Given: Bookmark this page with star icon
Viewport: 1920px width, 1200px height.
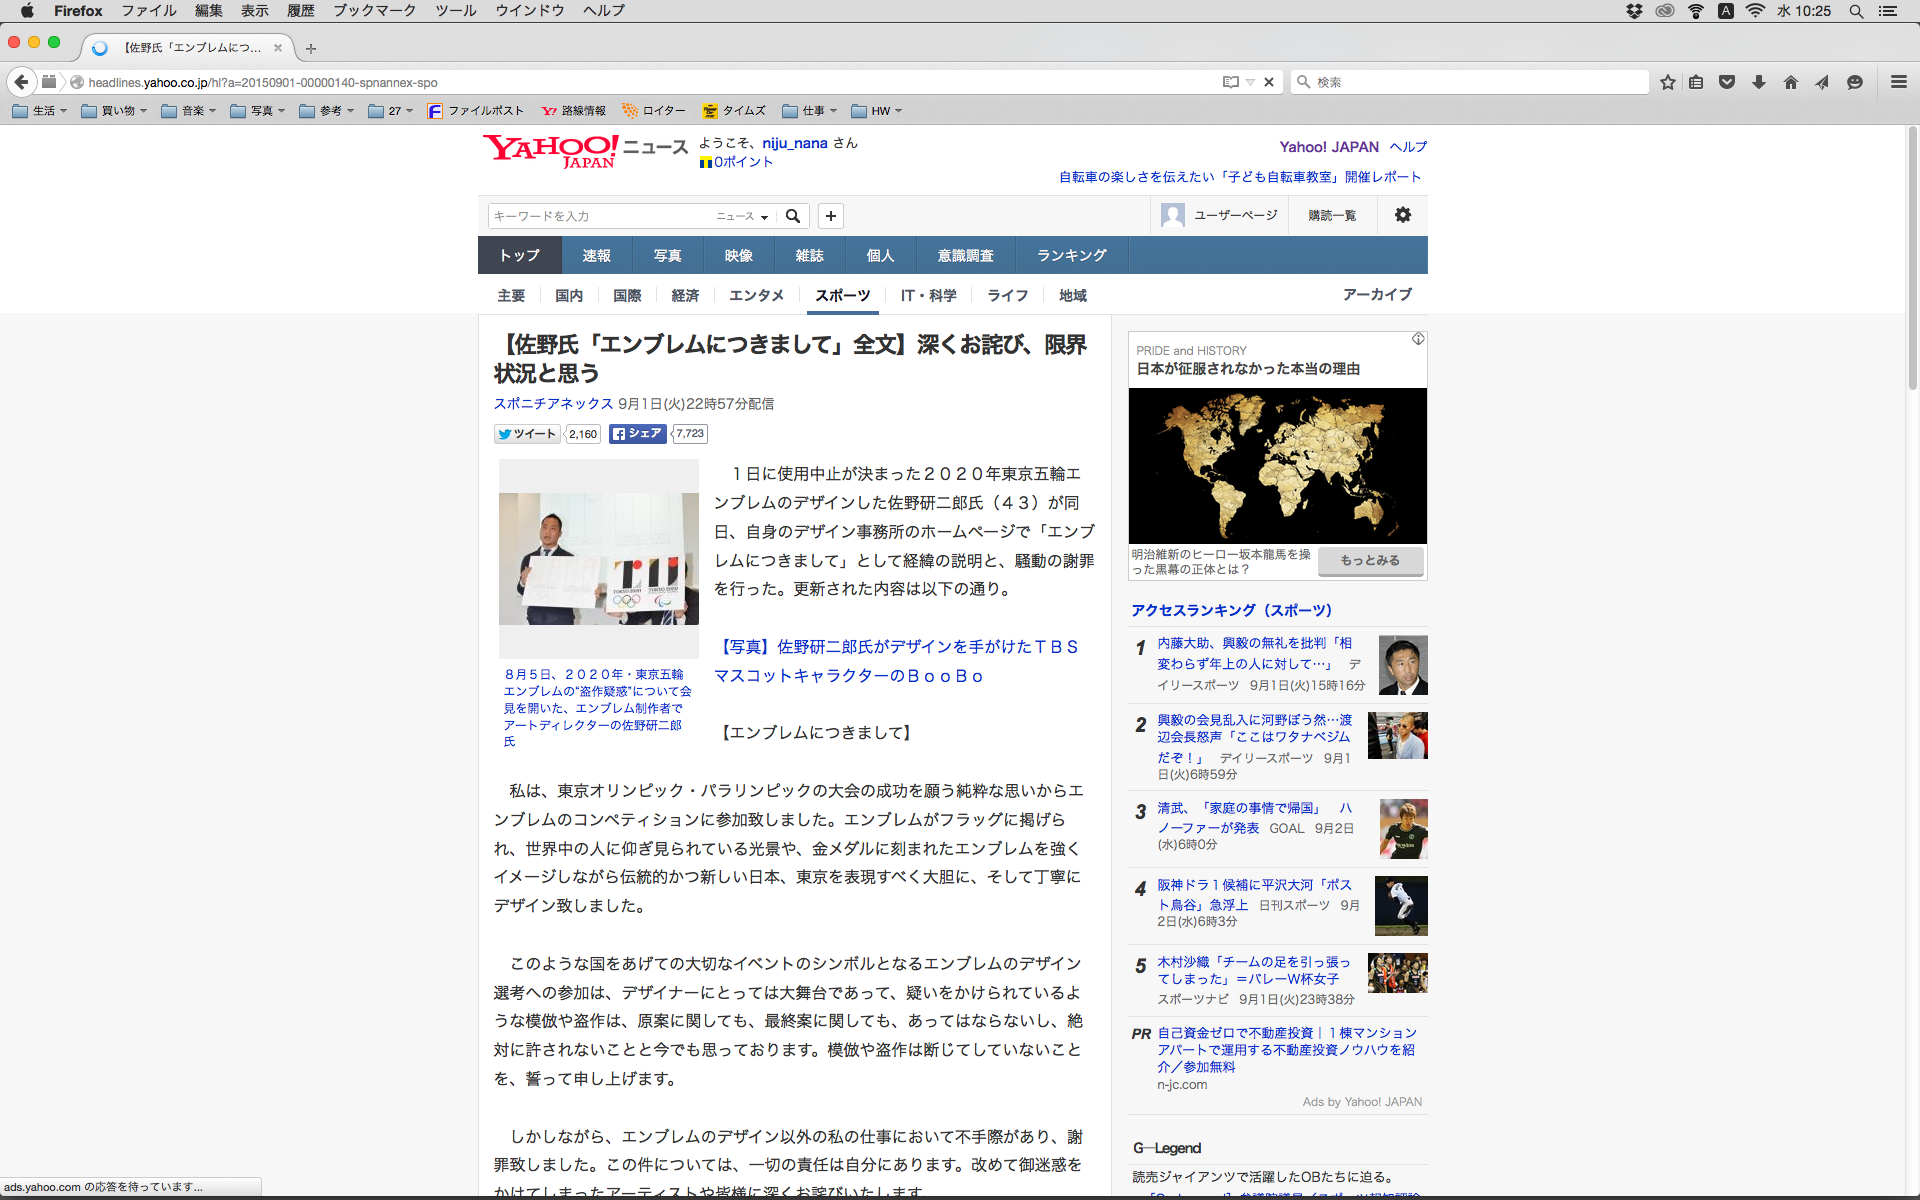Looking at the screenshot, I should tap(1667, 82).
